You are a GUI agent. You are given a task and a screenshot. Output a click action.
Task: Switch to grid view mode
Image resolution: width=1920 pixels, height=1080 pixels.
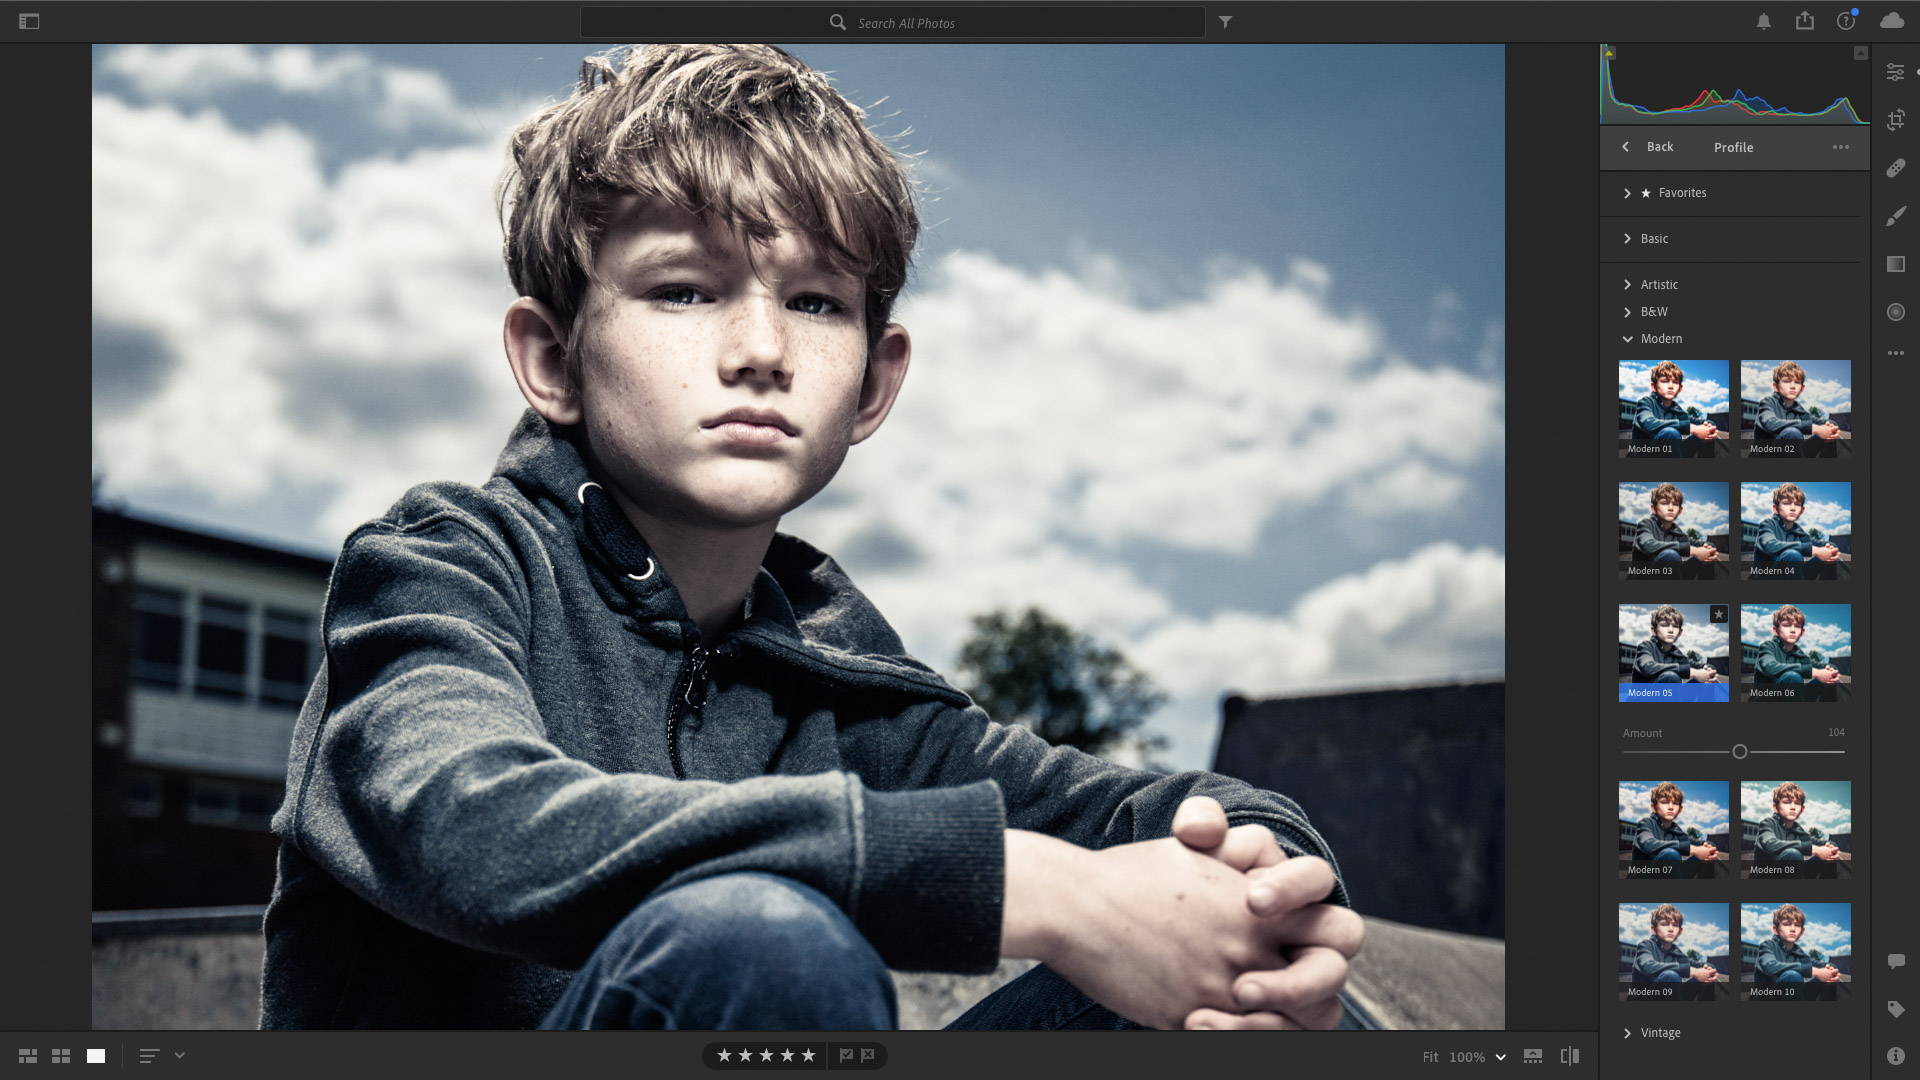[x=61, y=1055]
